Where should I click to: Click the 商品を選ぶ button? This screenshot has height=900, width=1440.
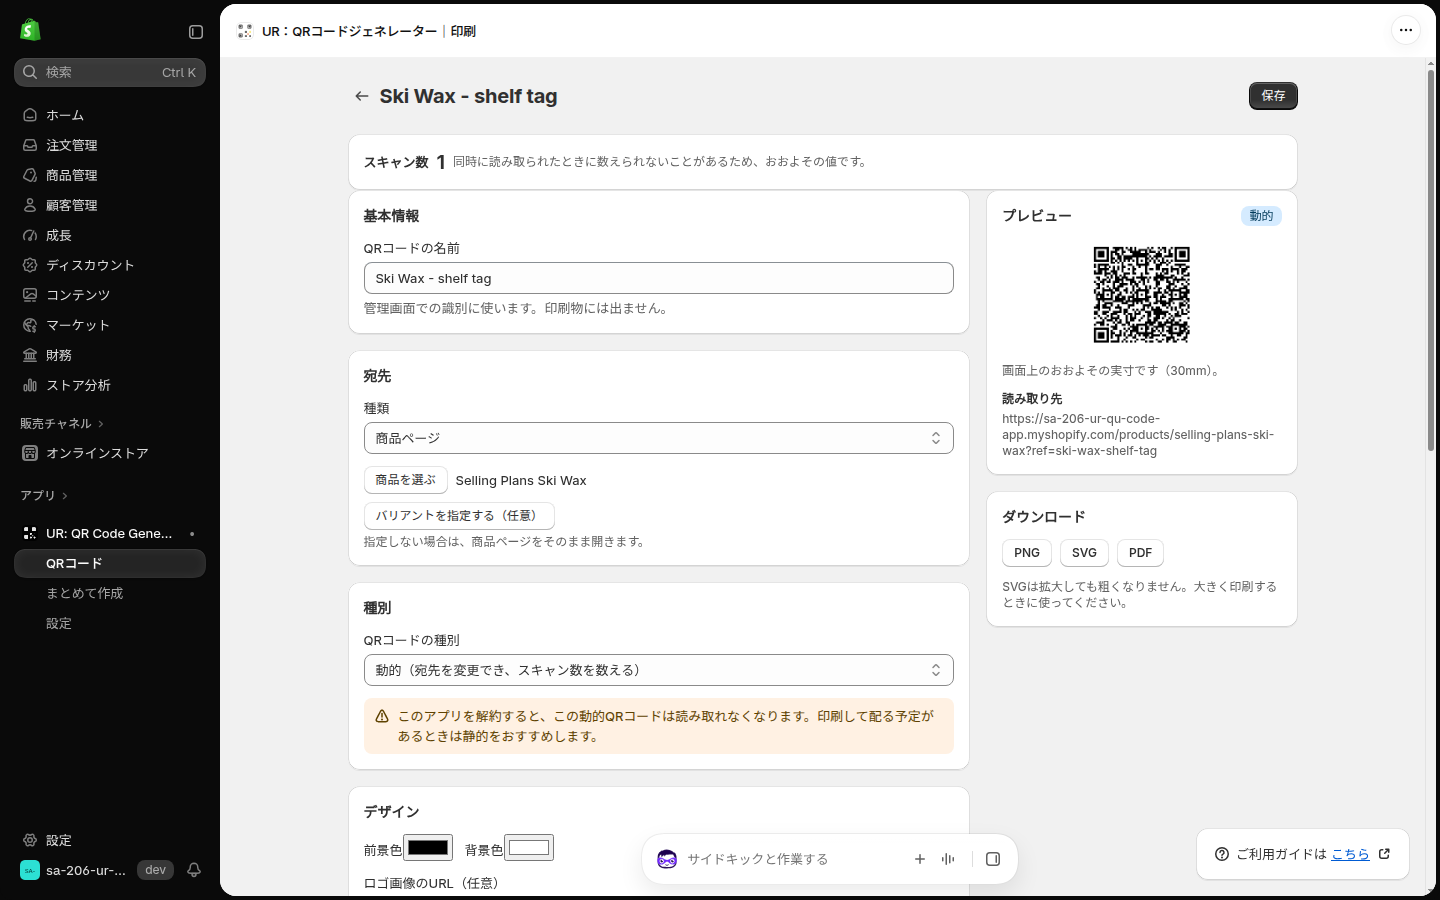click(x=406, y=480)
